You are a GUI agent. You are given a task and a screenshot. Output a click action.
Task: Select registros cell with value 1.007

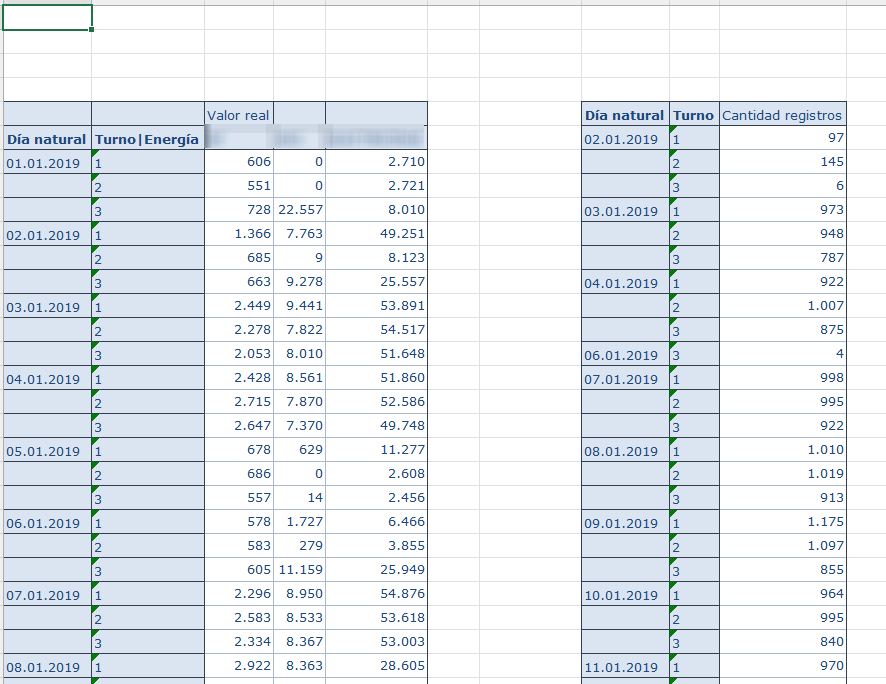coord(783,306)
